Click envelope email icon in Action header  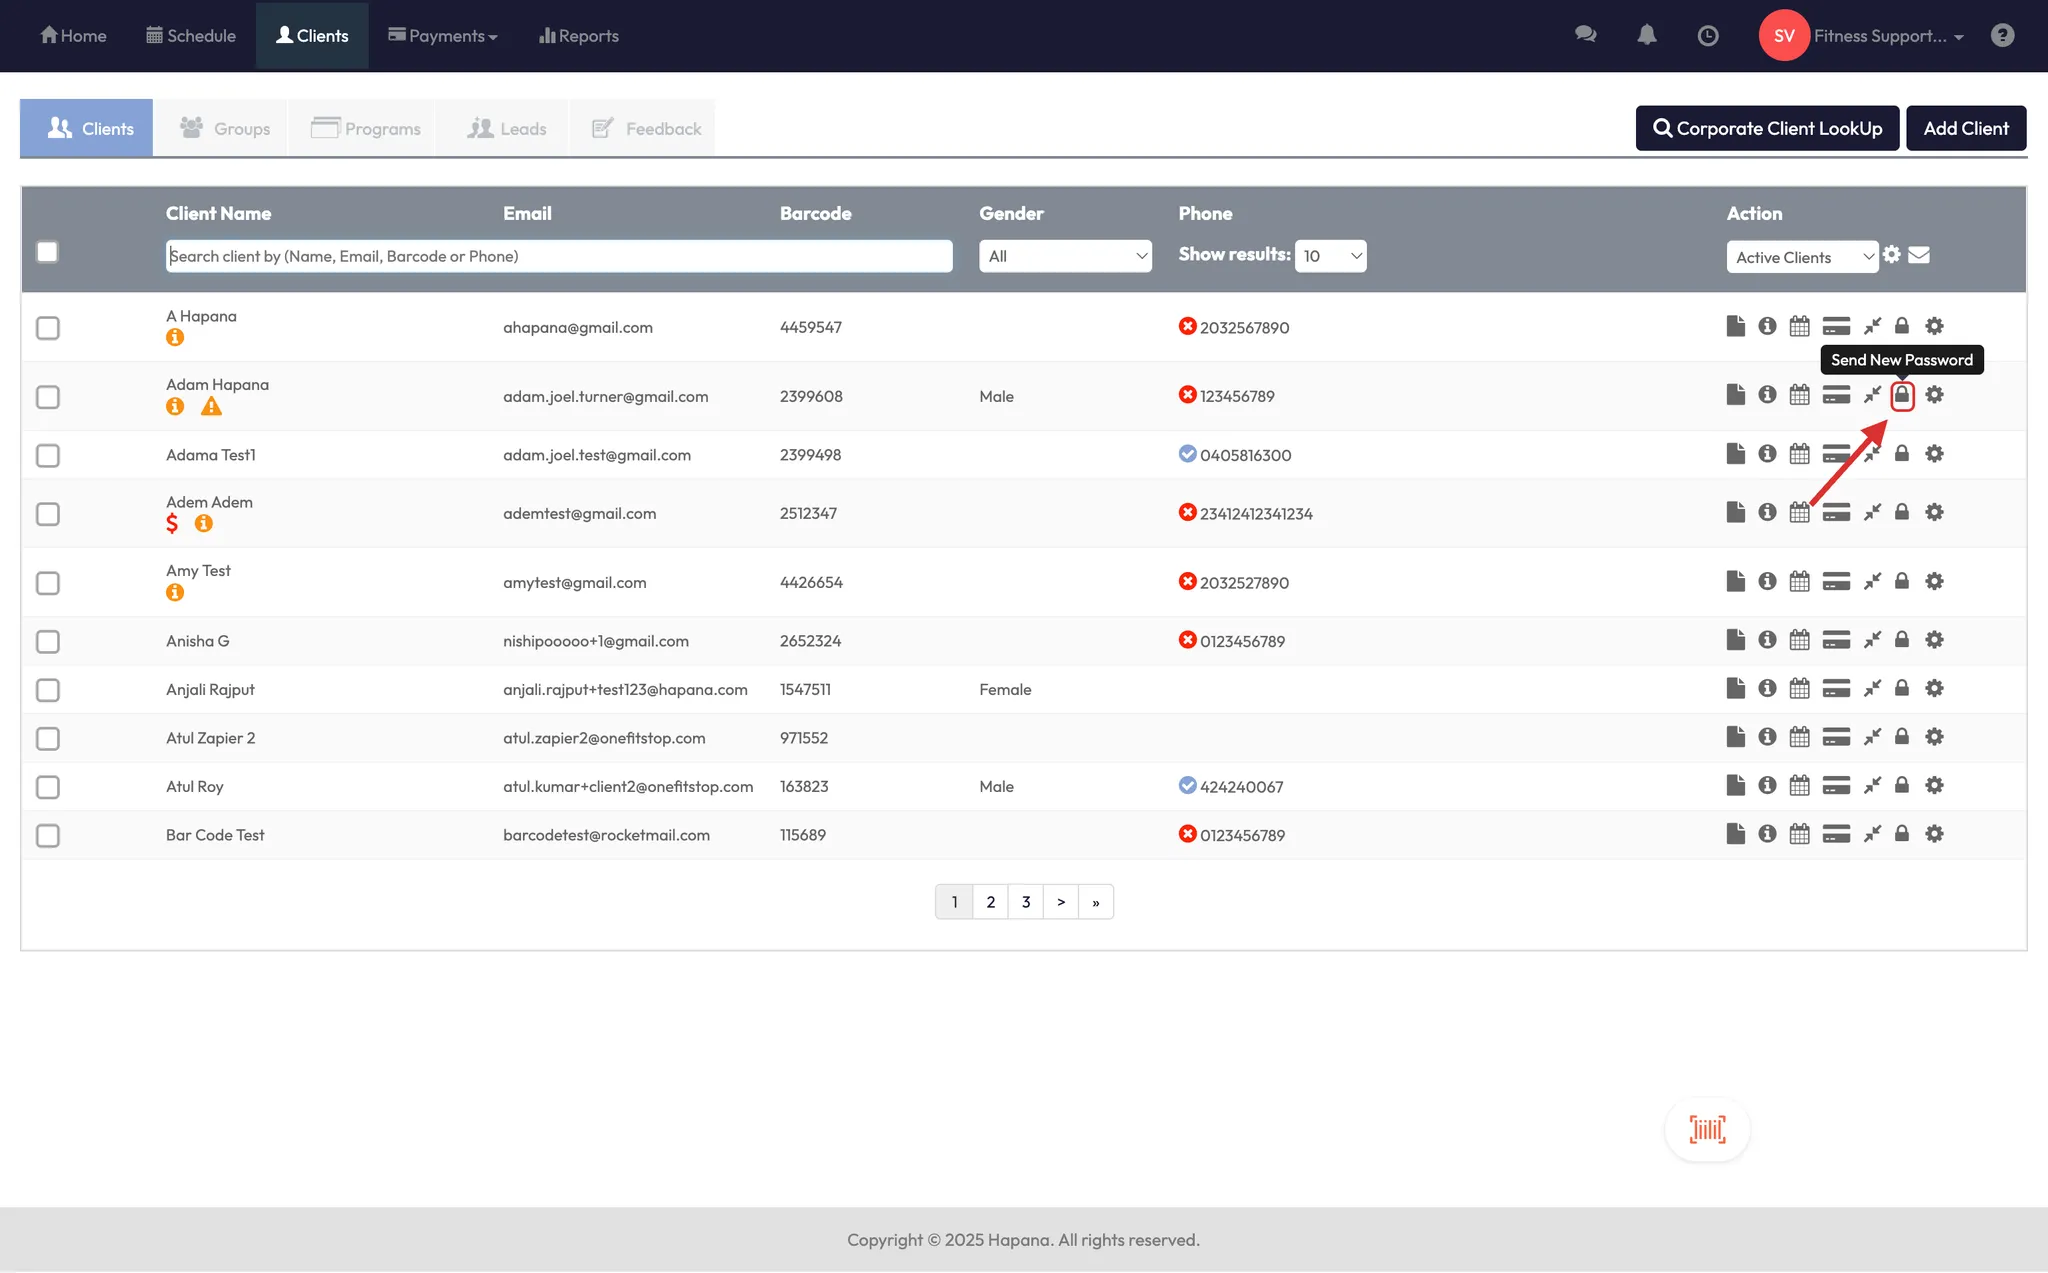point(1919,256)
